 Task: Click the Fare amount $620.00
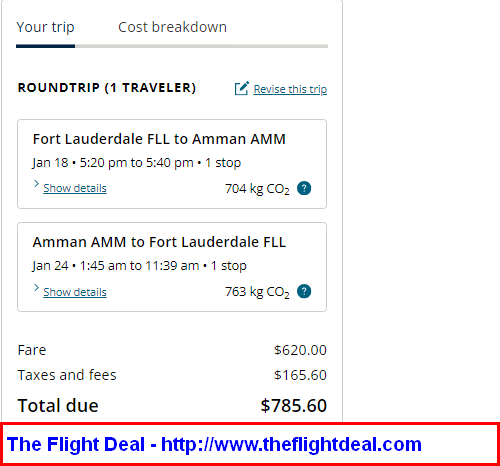(x=300, y=350)
